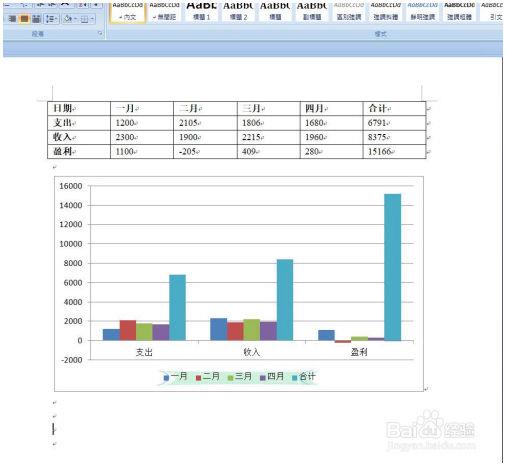This screenshot has height=466, width=506.
Task: Open the paragraph dialog launcher icon
Action: tap(100, 33)
